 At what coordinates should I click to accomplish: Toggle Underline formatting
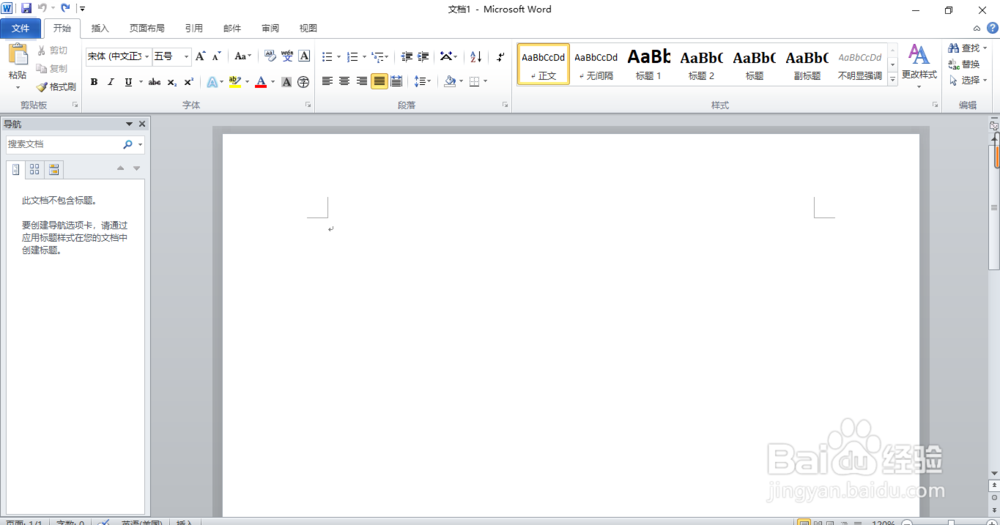tap(128, 82)
